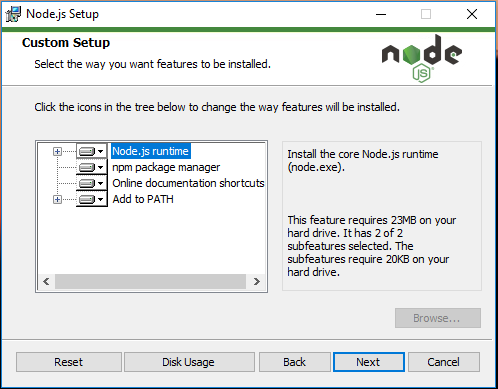498x389 pixels.
Task: Open Disk Usage information
Action: pyautogui.click(x=189, y=362)
